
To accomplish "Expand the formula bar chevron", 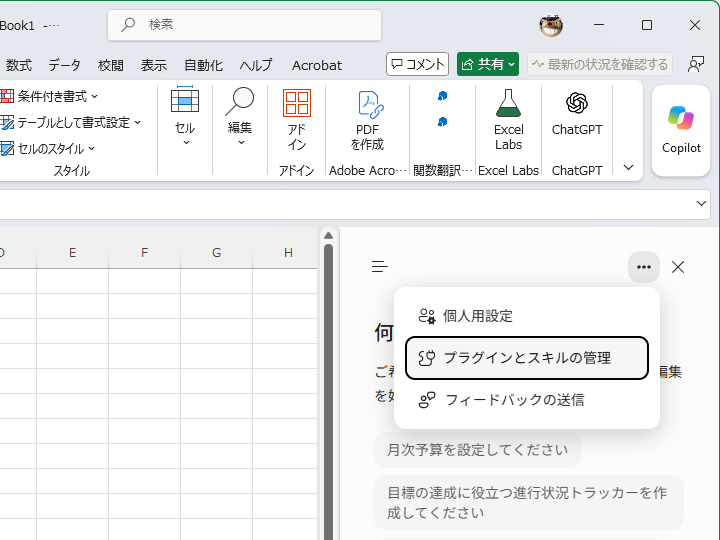I will (x=701, y=203).
